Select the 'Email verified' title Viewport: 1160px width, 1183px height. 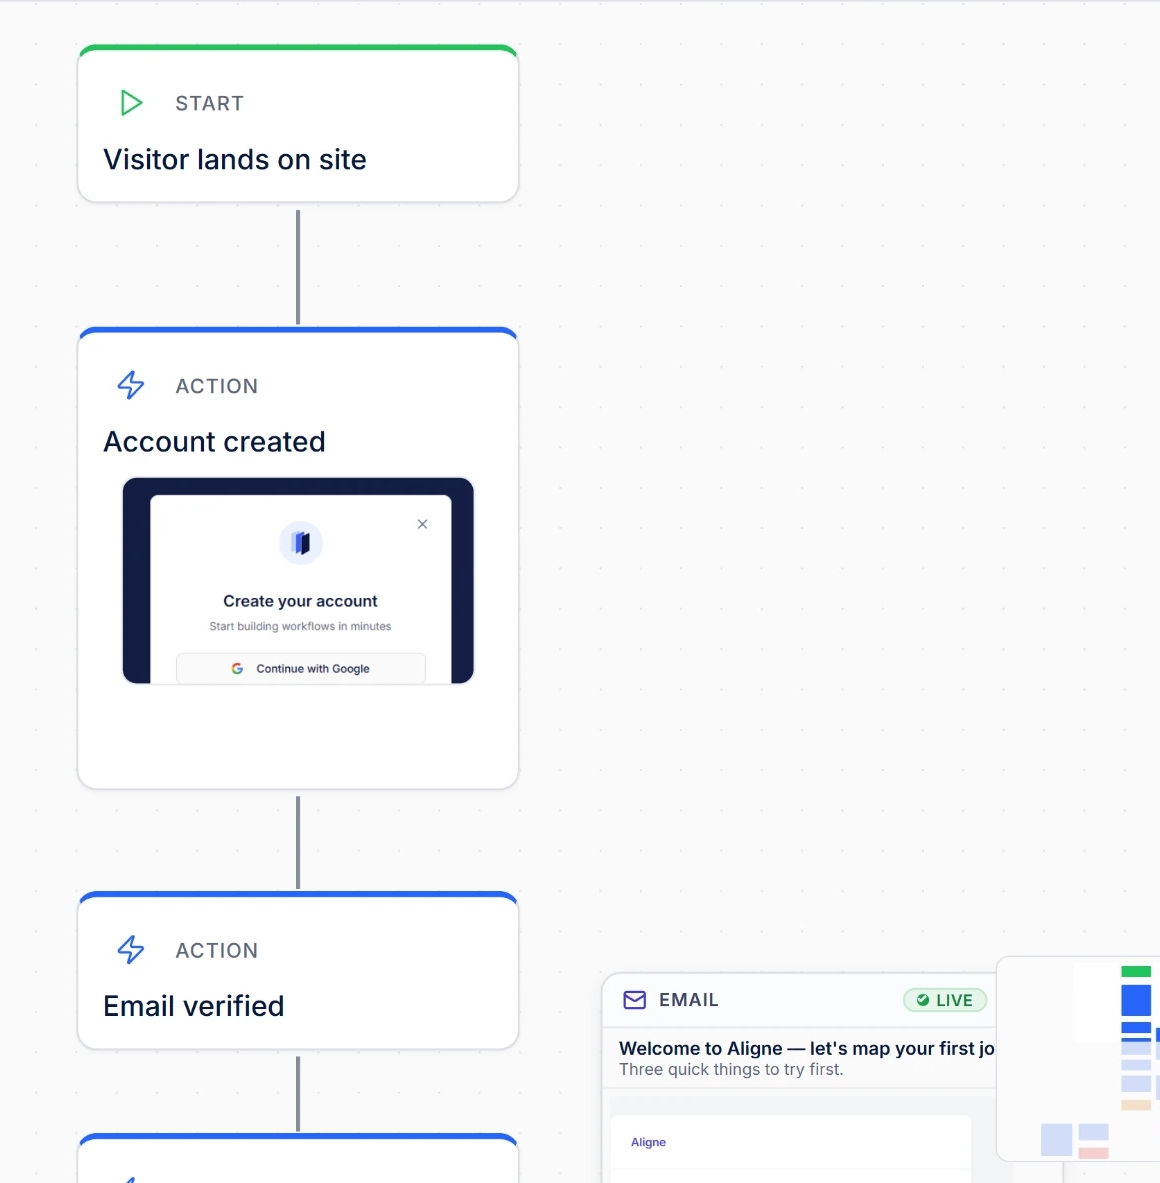coord(194,1006)
